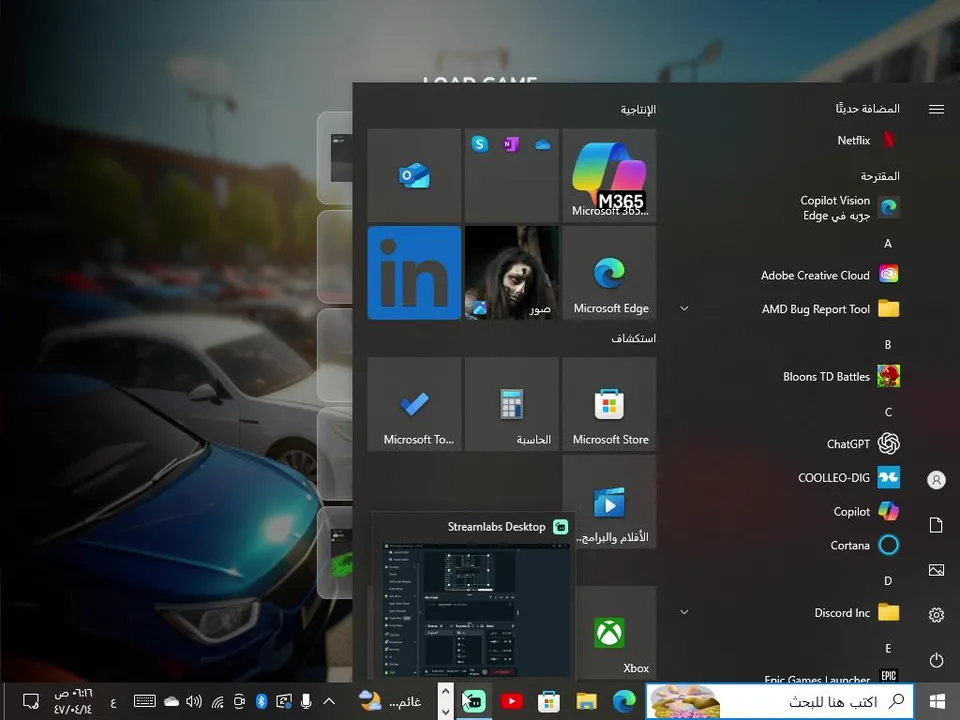The width and height of the screenshot is (960, 720).
Task: Click the taskbar scroll down arrow
Action: (x=446, y=711)
